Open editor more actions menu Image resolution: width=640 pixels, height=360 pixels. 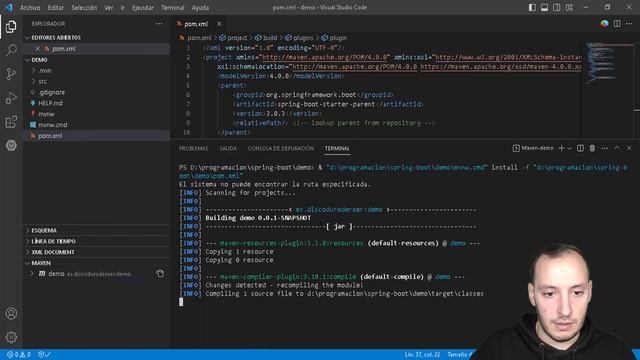pos(629,24)
